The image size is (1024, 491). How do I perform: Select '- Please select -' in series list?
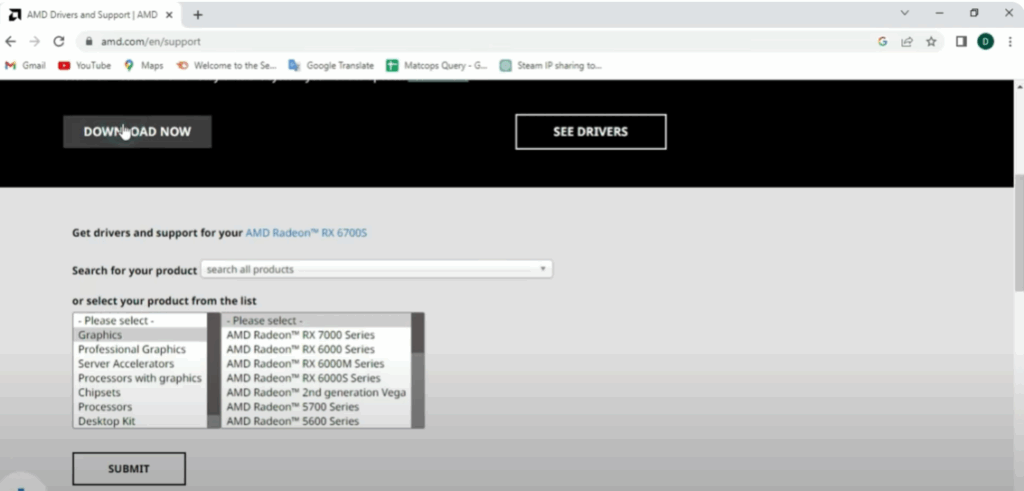pos(317,321)
